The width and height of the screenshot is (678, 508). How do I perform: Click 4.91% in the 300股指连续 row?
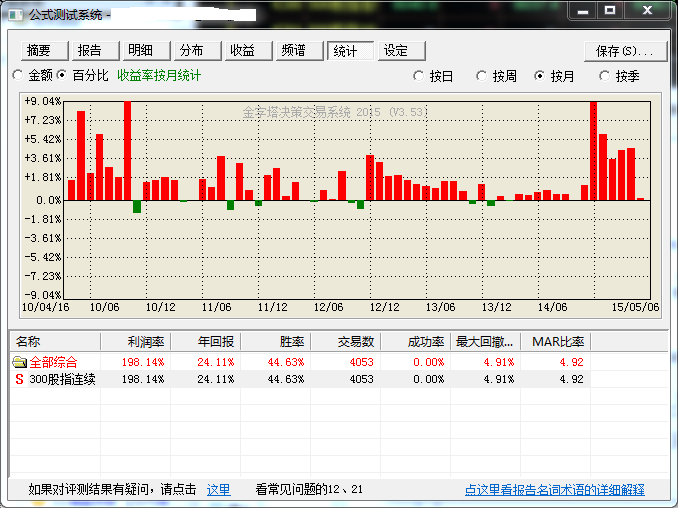tap(499, 379)
